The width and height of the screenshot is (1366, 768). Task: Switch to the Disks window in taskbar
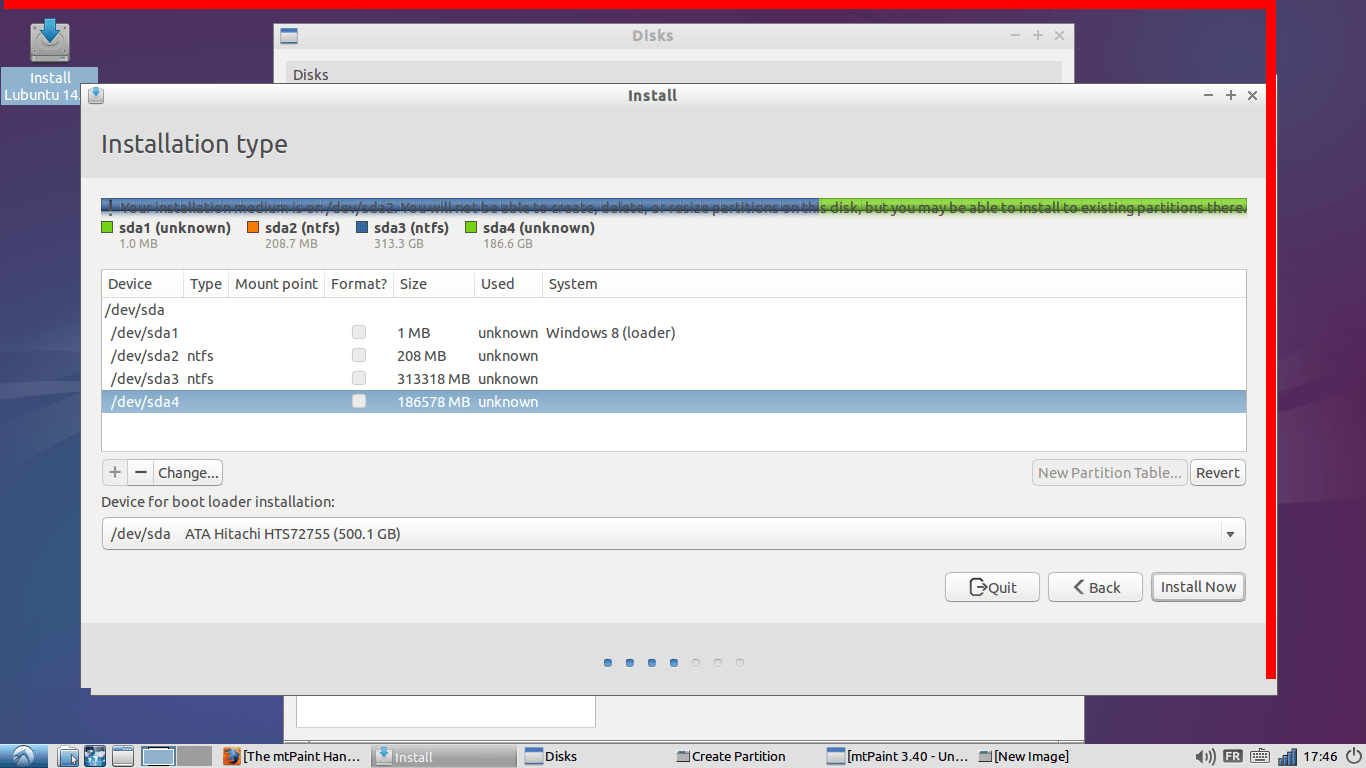(560, 756)
